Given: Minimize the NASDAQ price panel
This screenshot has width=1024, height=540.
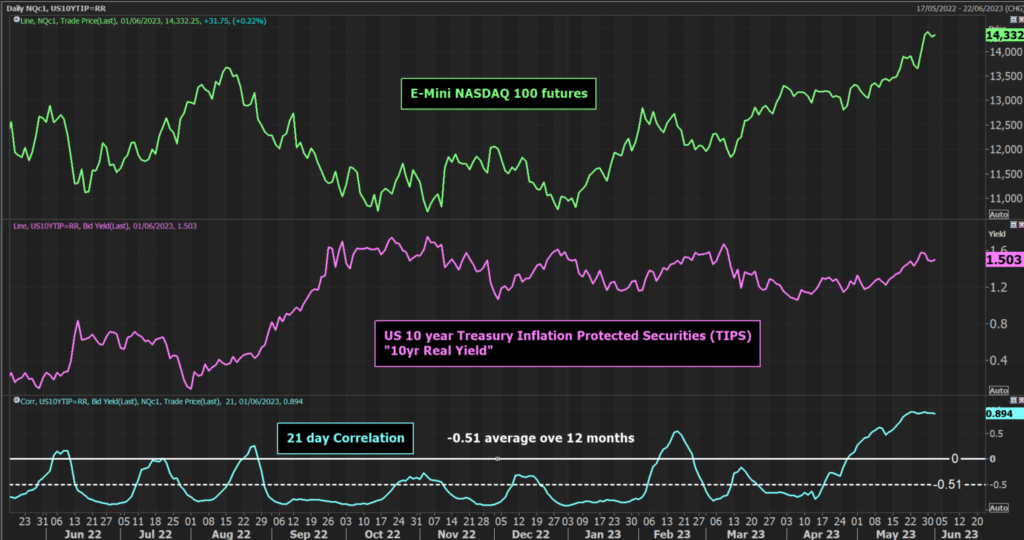Looking at the screenshot, I should (x=1014, y=20).
